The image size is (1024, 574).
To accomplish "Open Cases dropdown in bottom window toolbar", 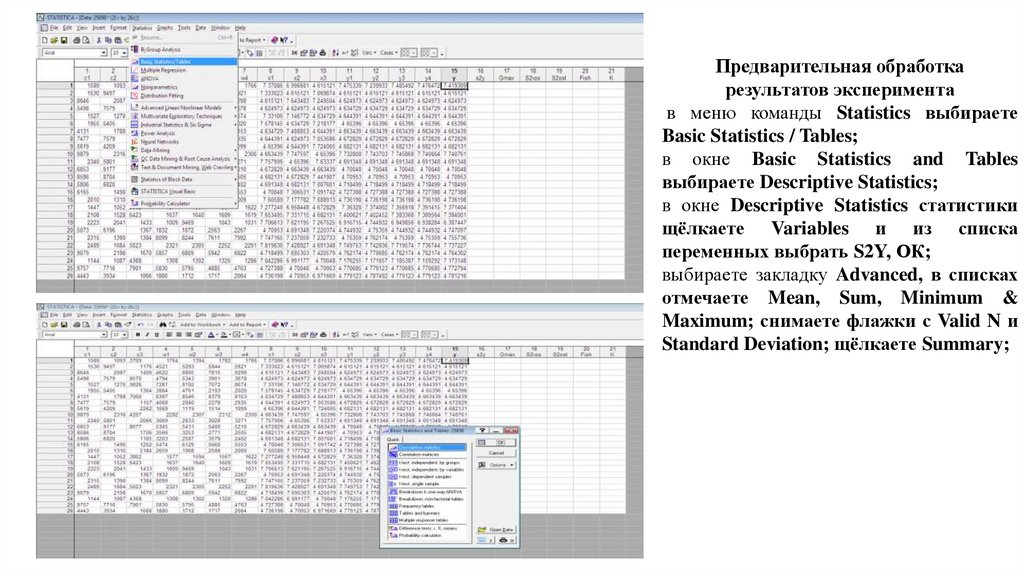I will [x=389, y=334].
